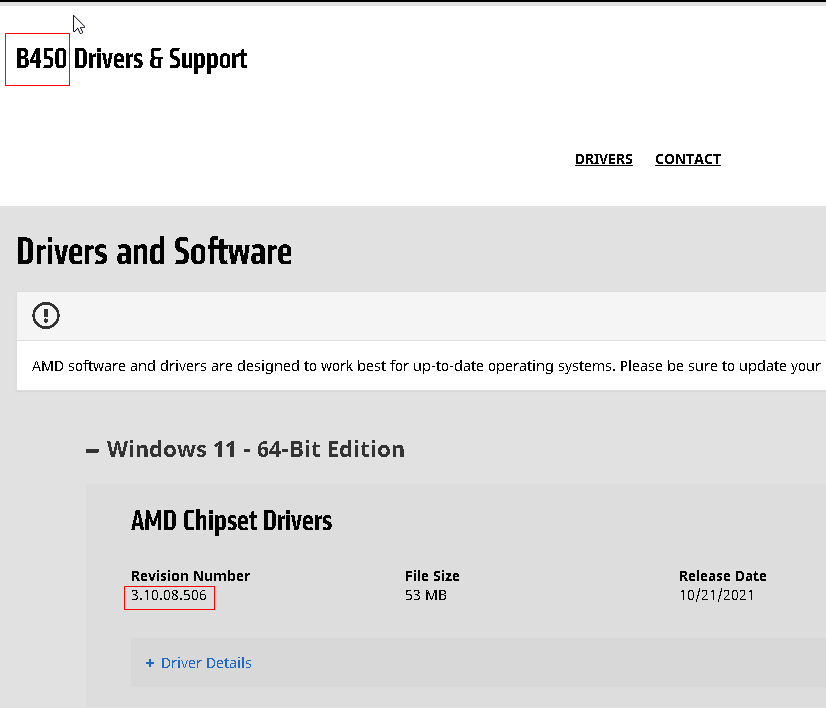Image resolution: width=826 pixels, height=708 pixels.
Task: Collapse the Windows 11 - 64-Bit Edition section
Action: click(x=245, y=449)
